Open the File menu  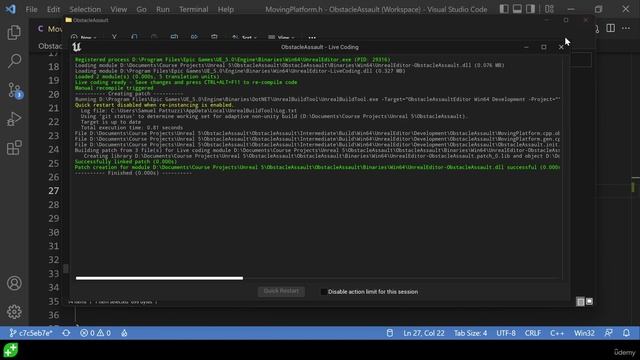click(31, 9)
